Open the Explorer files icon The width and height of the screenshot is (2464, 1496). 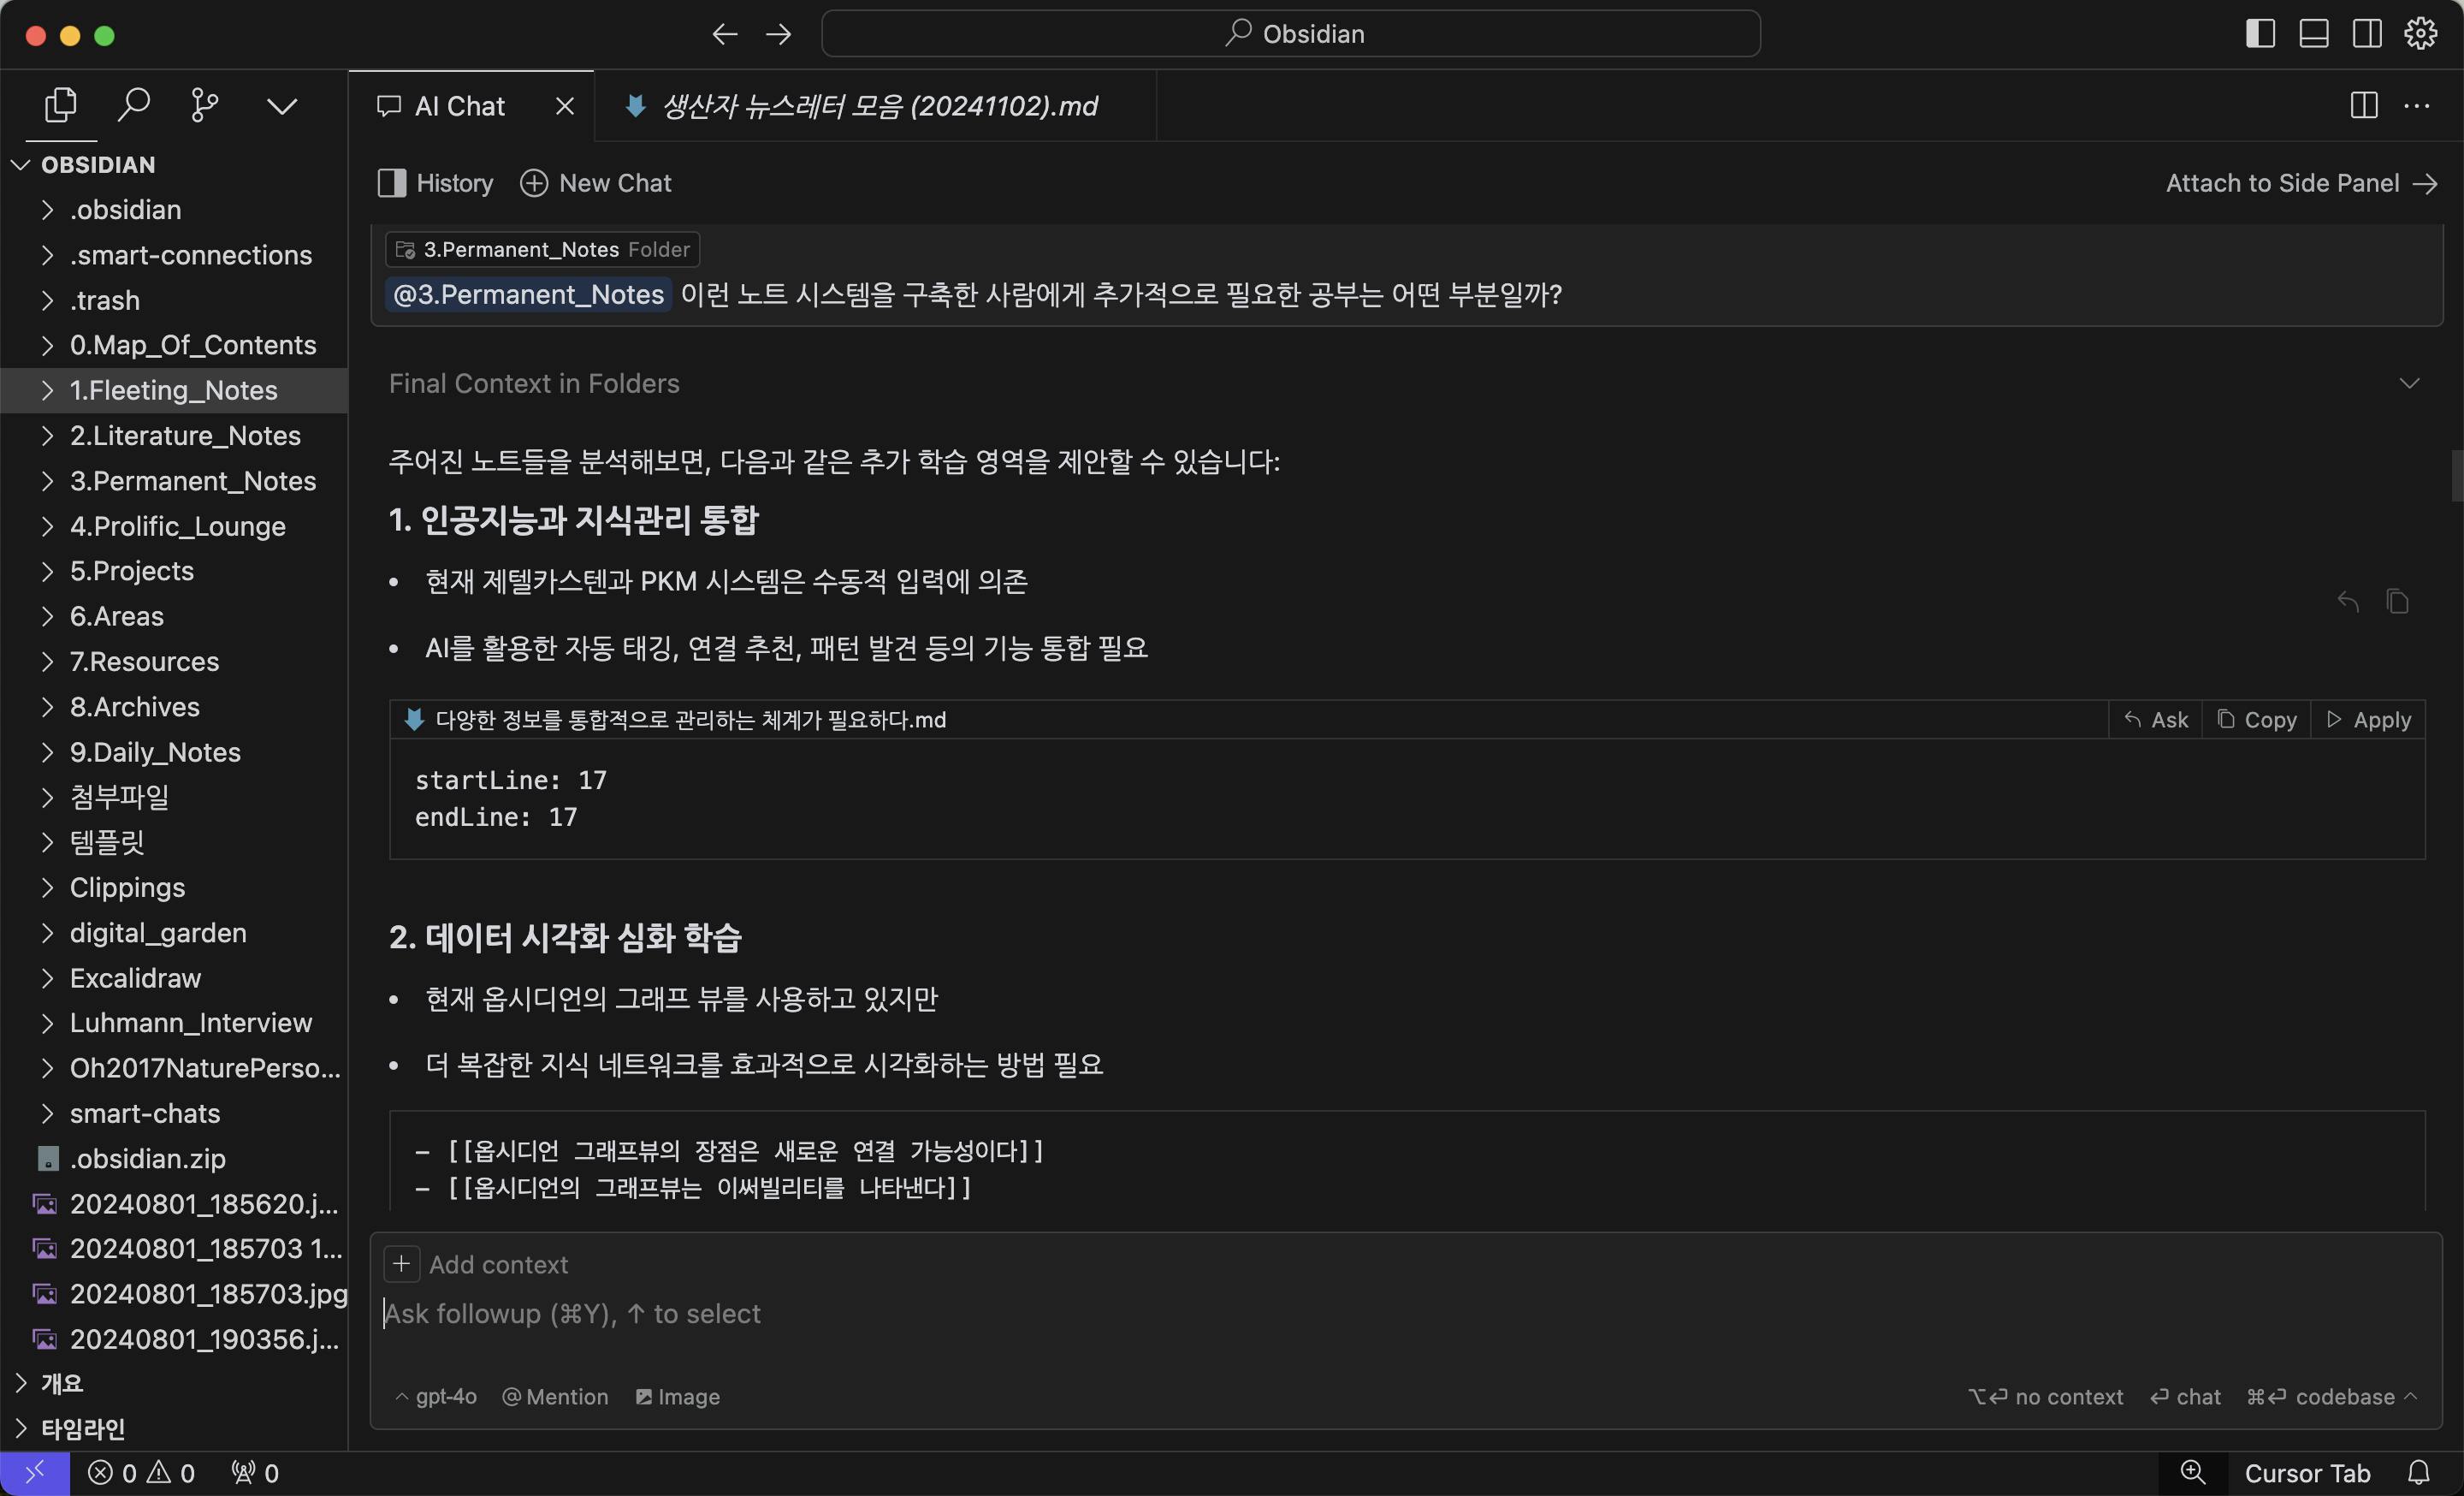pos(60,105)
